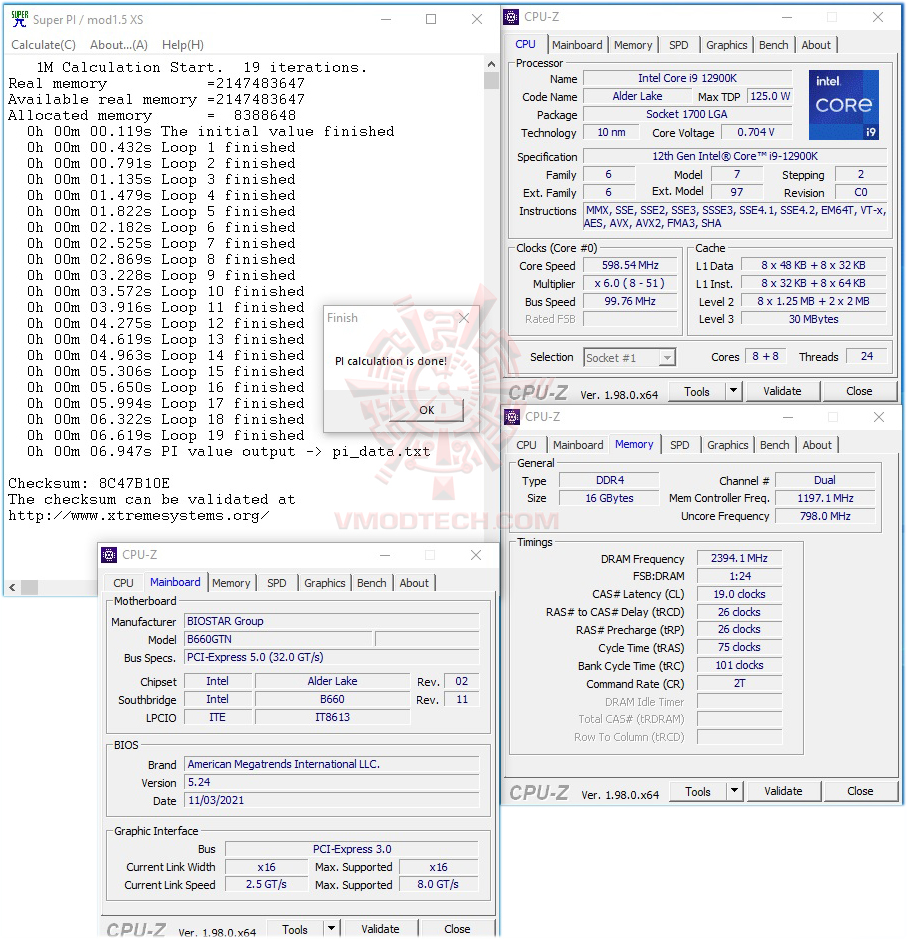
Task: Click Validate in the window showing the Memory tab
Action: coord(783,791)
